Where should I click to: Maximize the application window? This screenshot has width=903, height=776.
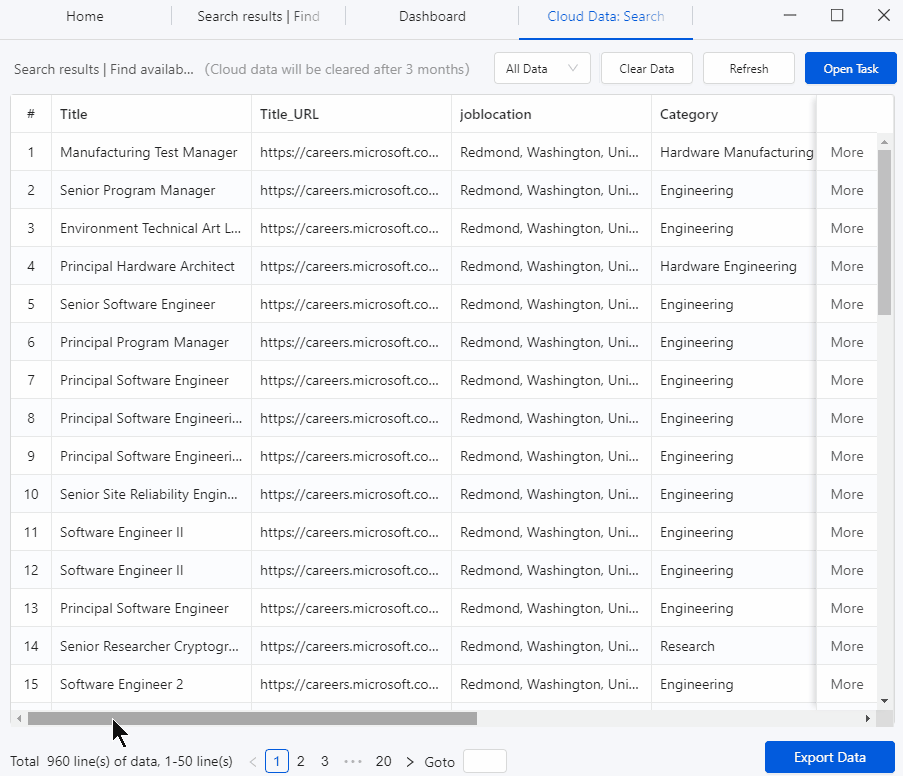click(837, 16)
